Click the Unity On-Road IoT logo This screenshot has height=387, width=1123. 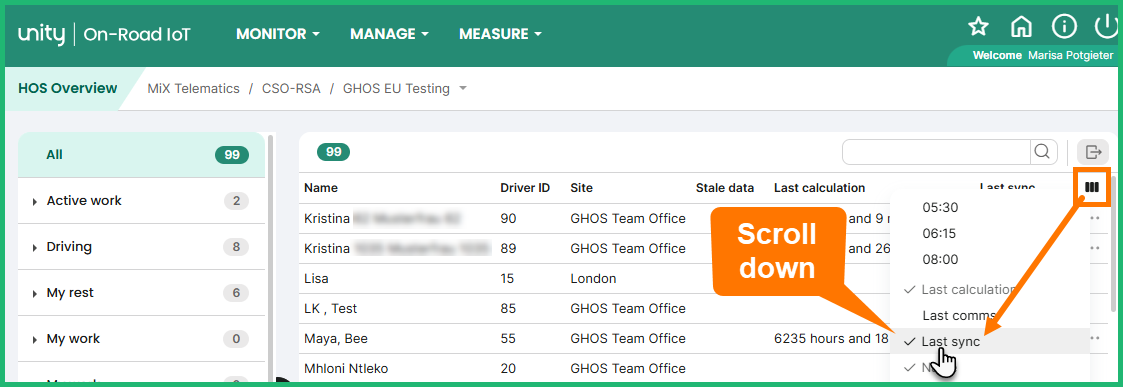click(x=105, y=34)
